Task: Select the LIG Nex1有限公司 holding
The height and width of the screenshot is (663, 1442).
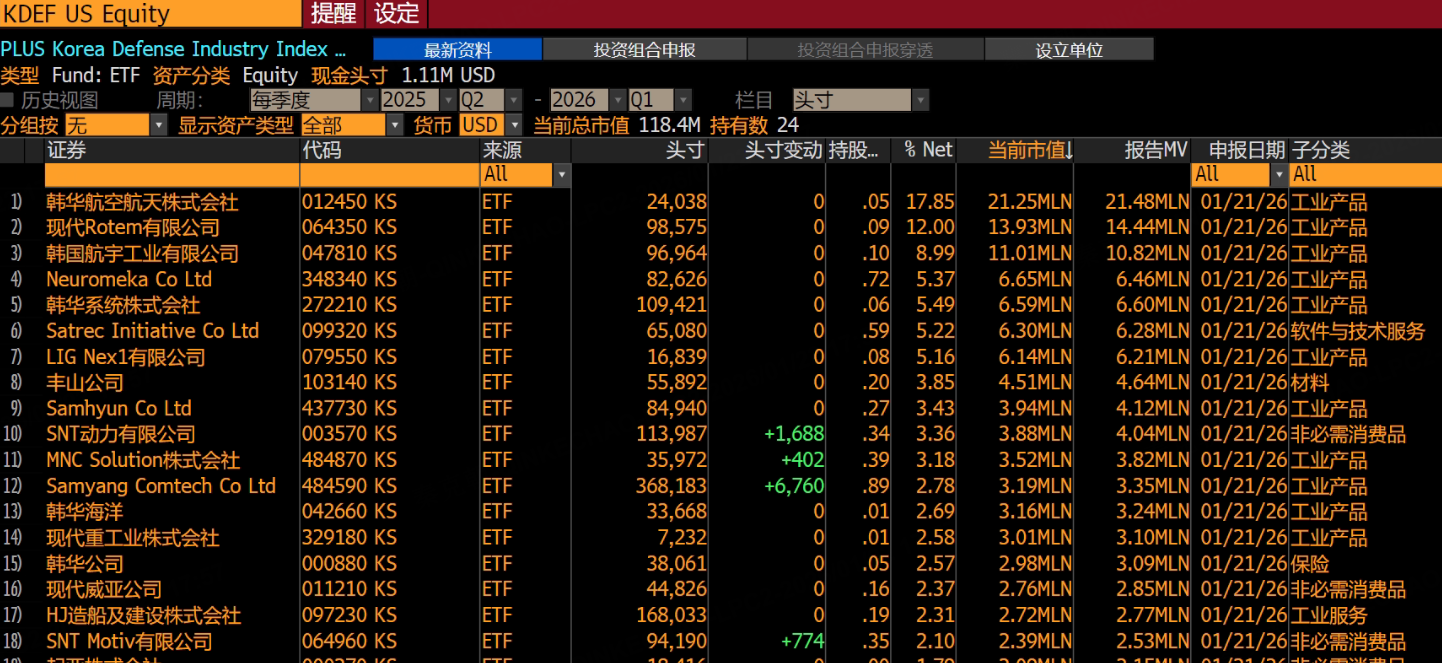Action: (125, 357)
